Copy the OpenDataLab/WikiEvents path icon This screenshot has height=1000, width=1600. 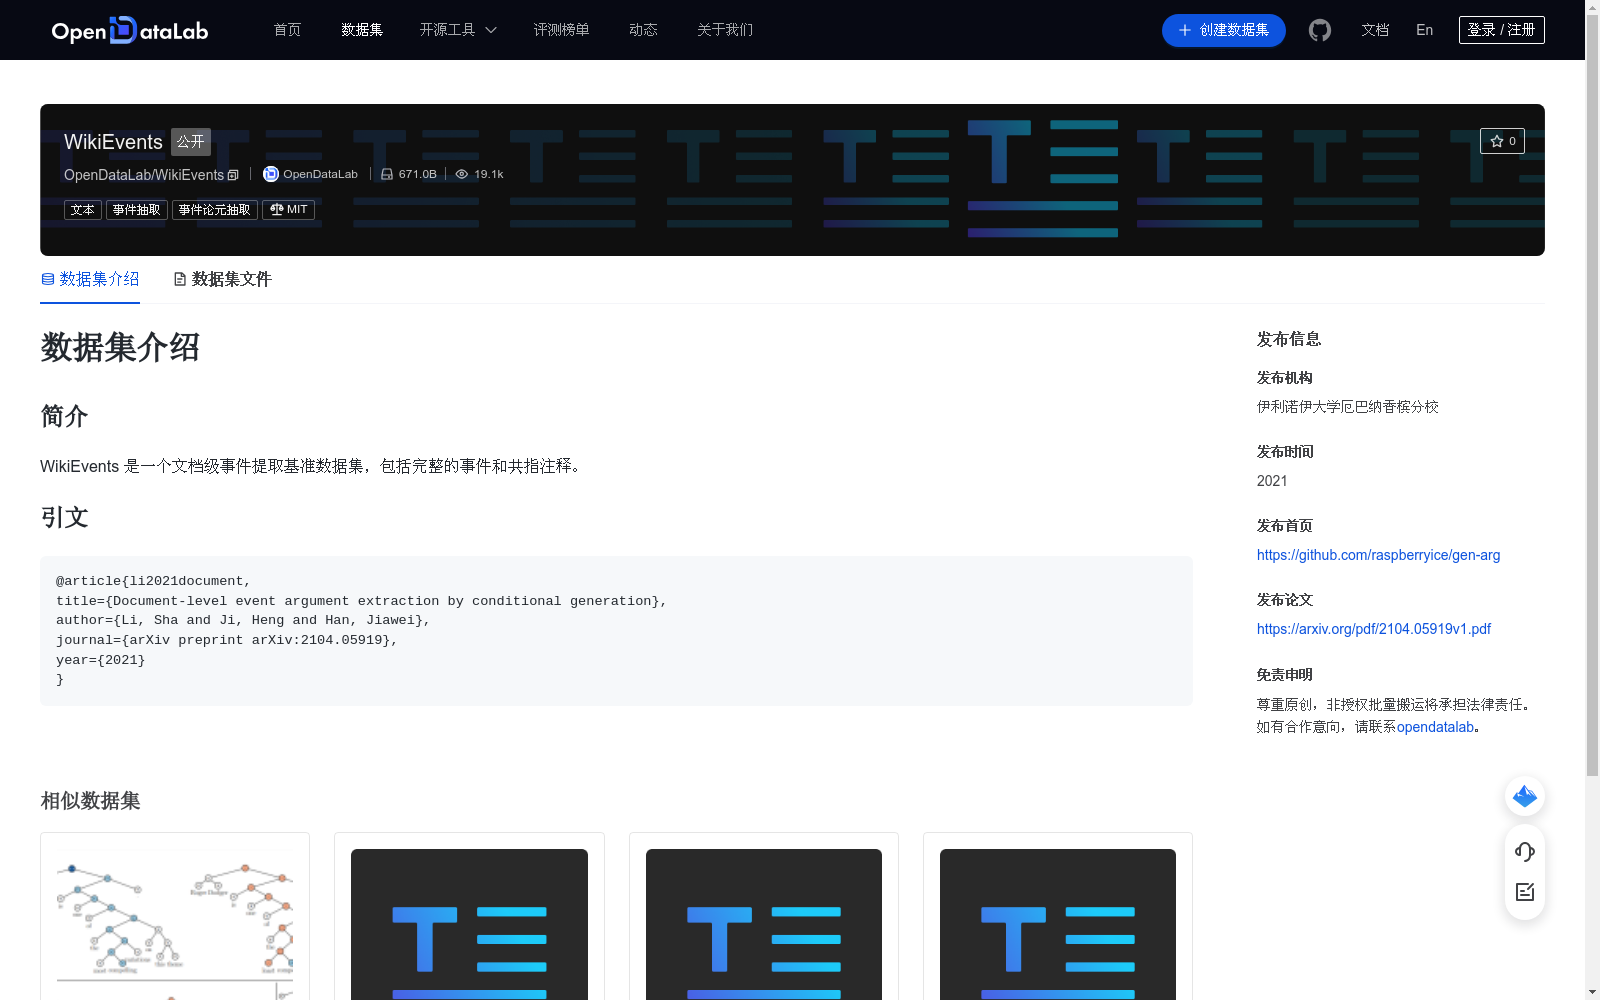(x=233, y=175)
